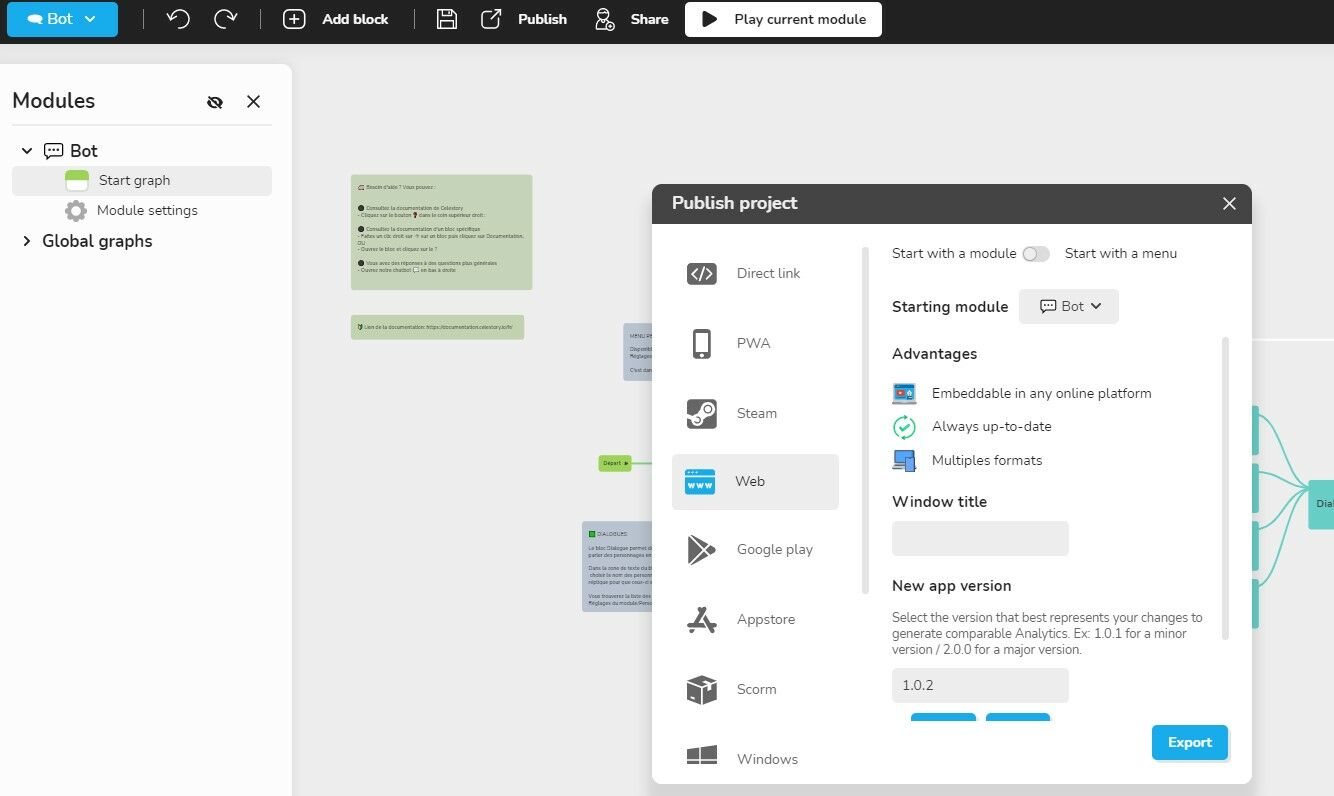The image size is (1334, 796).
Task: Click 'Multiples formats' text
Action: click(x=987, y=461)
